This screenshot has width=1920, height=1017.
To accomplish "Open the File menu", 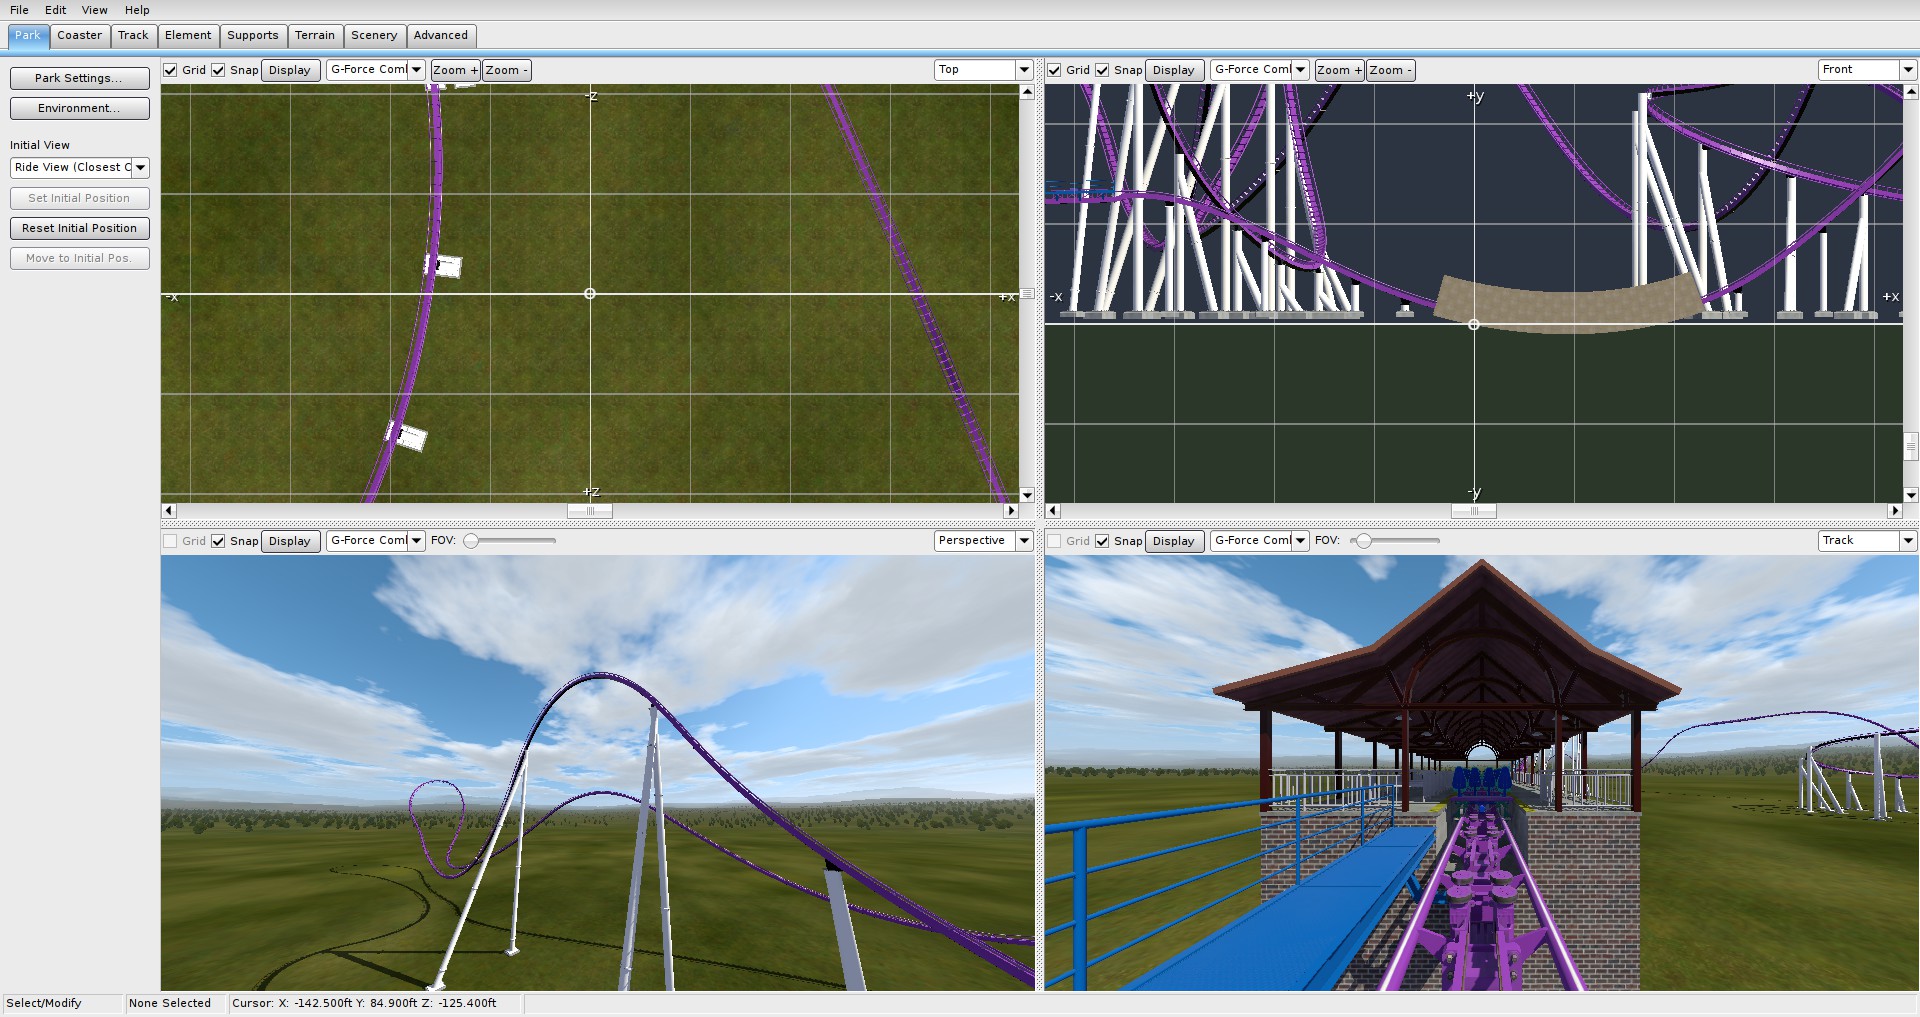I will point(19,10).
